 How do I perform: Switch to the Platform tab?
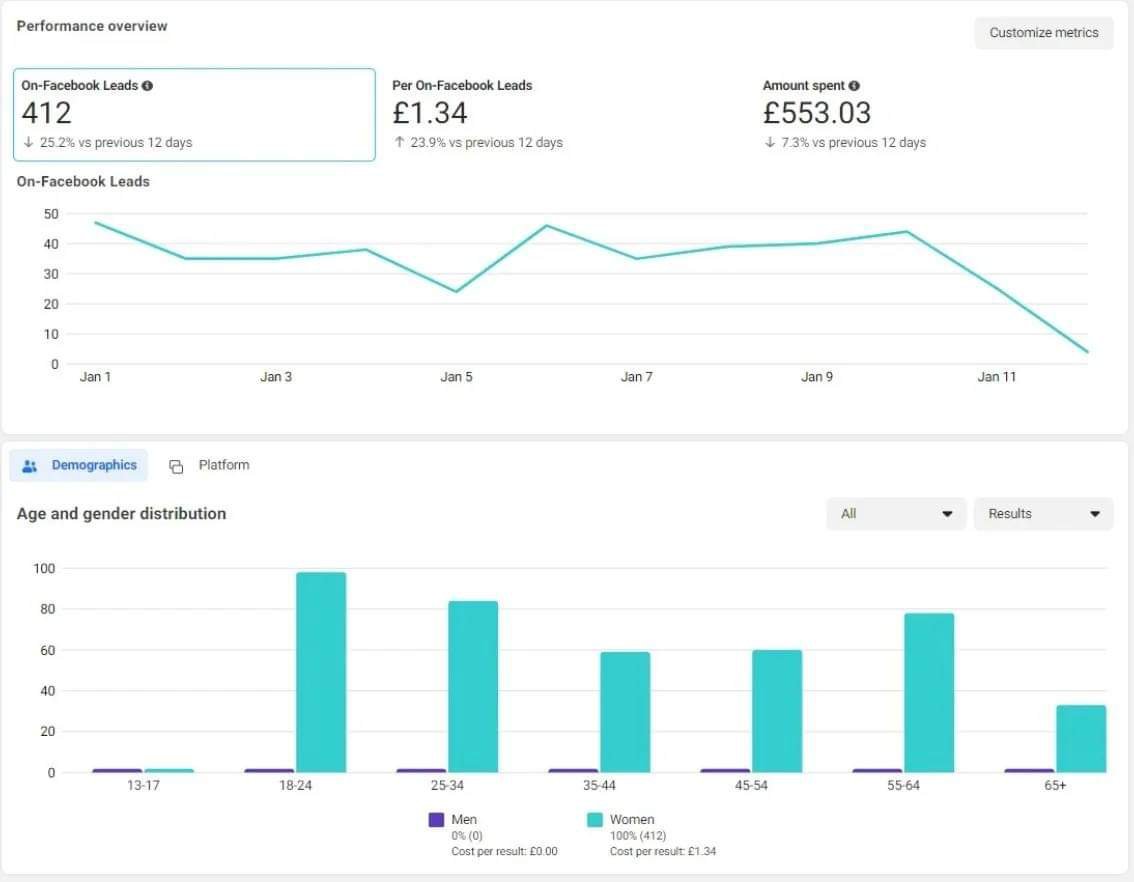tap(209, 465)
